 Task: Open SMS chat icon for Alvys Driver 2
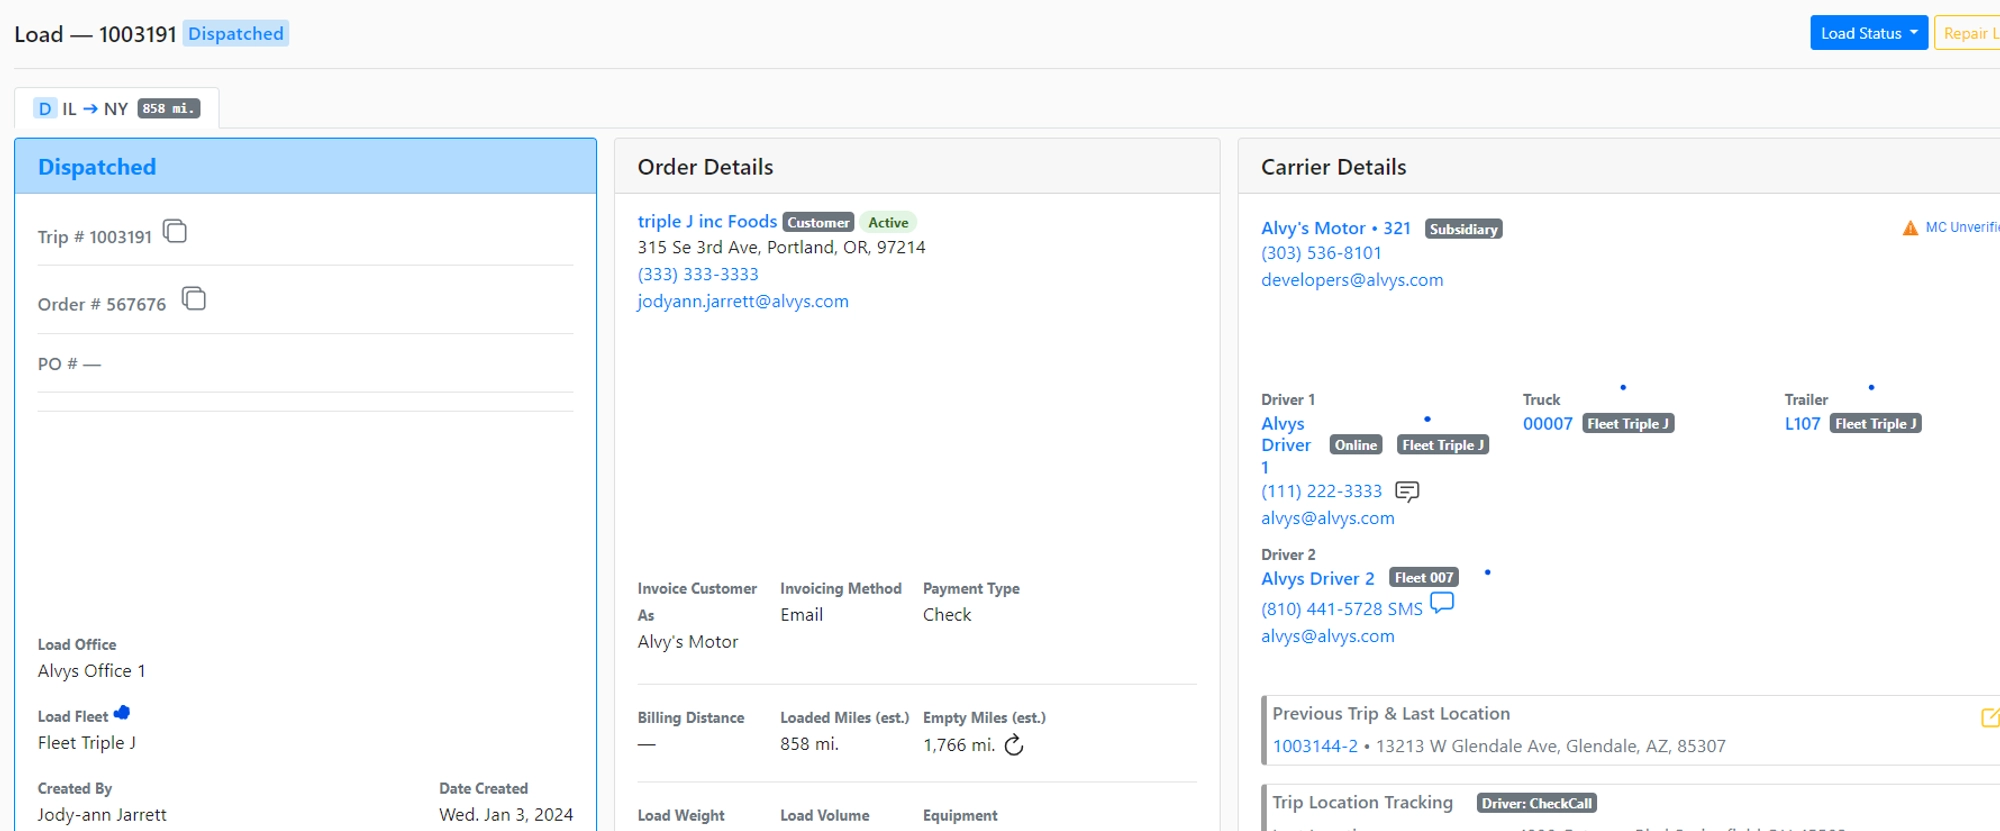tap(1442, 603)
